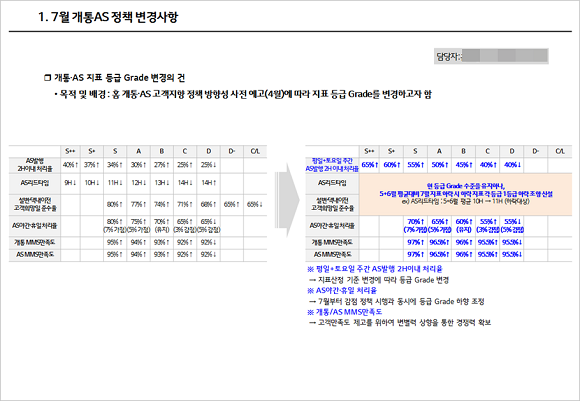
Task: Click the 9H↓ lead time cell
Action: (x=70, y=183)
